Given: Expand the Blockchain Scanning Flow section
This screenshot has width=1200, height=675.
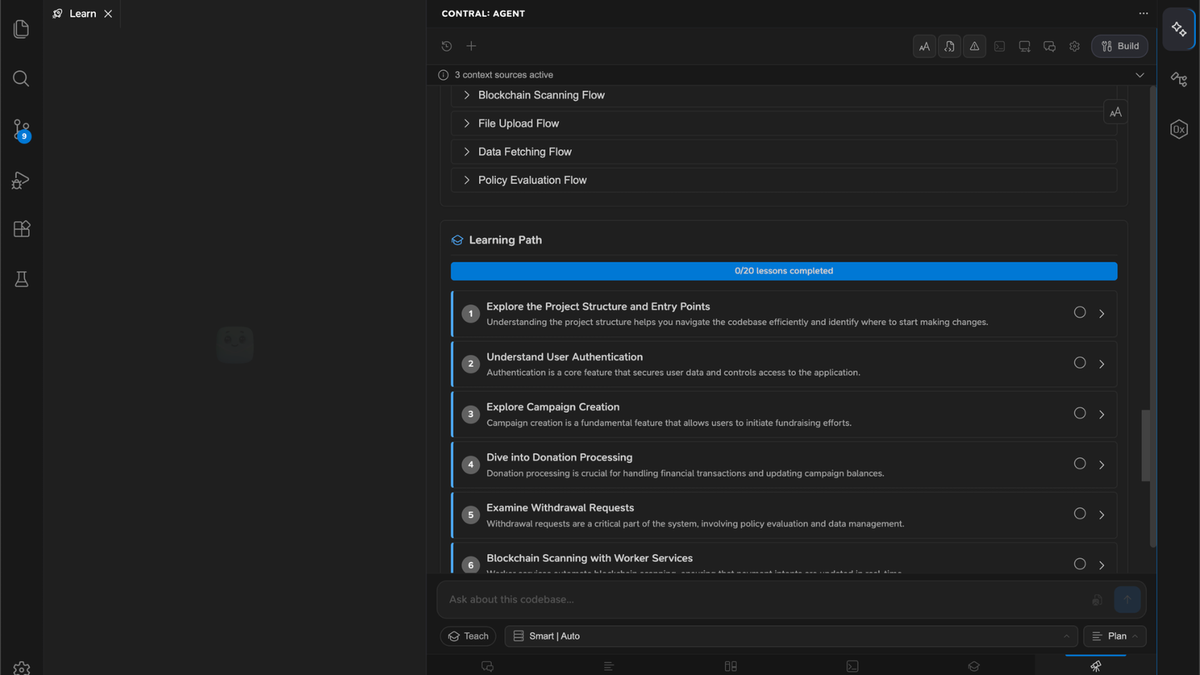Looking at the screenshot, I should pyautogui.click(x=784, y=95).
